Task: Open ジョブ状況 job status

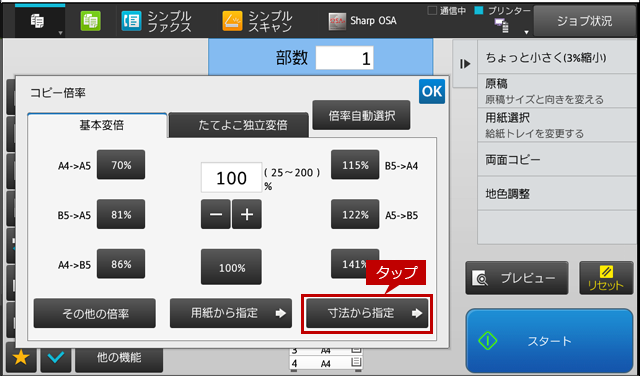Action: (x=584, y=21)
